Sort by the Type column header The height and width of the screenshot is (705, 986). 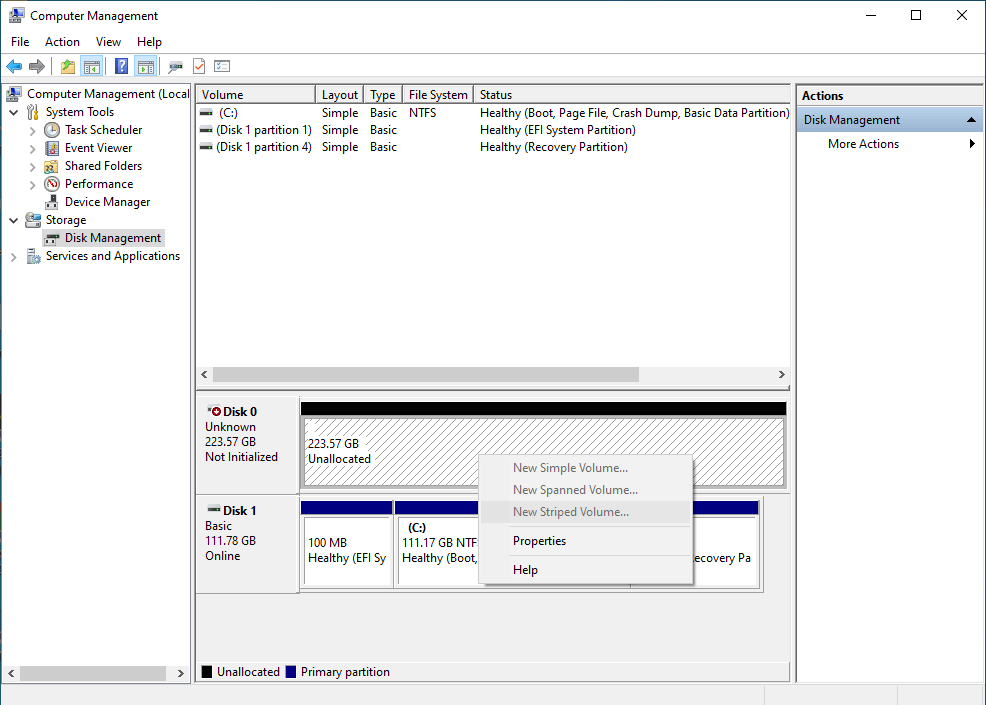(x=382, y=94)
